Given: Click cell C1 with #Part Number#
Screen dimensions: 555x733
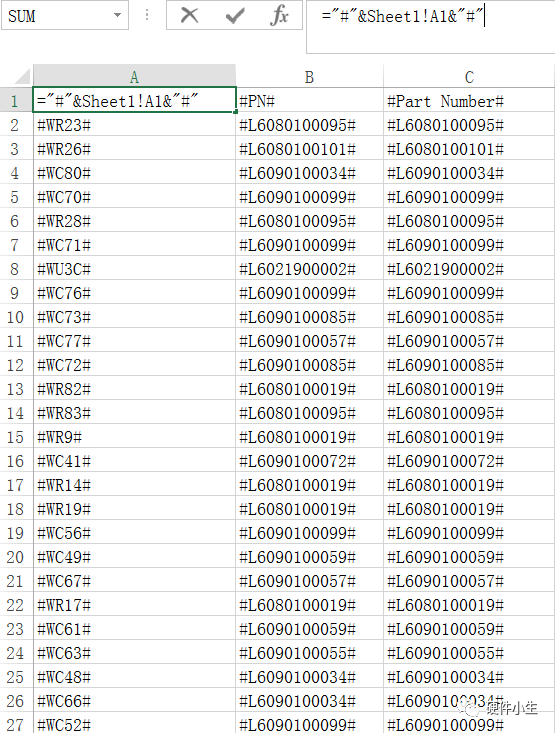Looking at the screenshot, I should 469,100.
